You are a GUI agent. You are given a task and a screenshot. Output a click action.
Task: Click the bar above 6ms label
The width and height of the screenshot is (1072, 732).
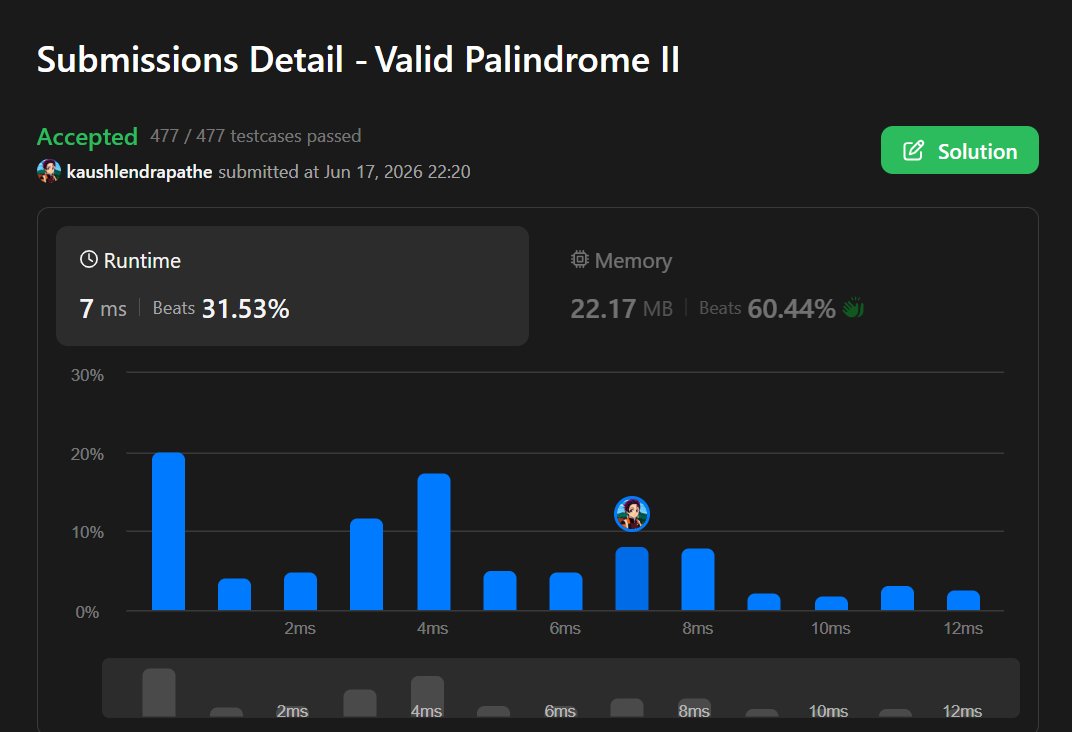566,591
